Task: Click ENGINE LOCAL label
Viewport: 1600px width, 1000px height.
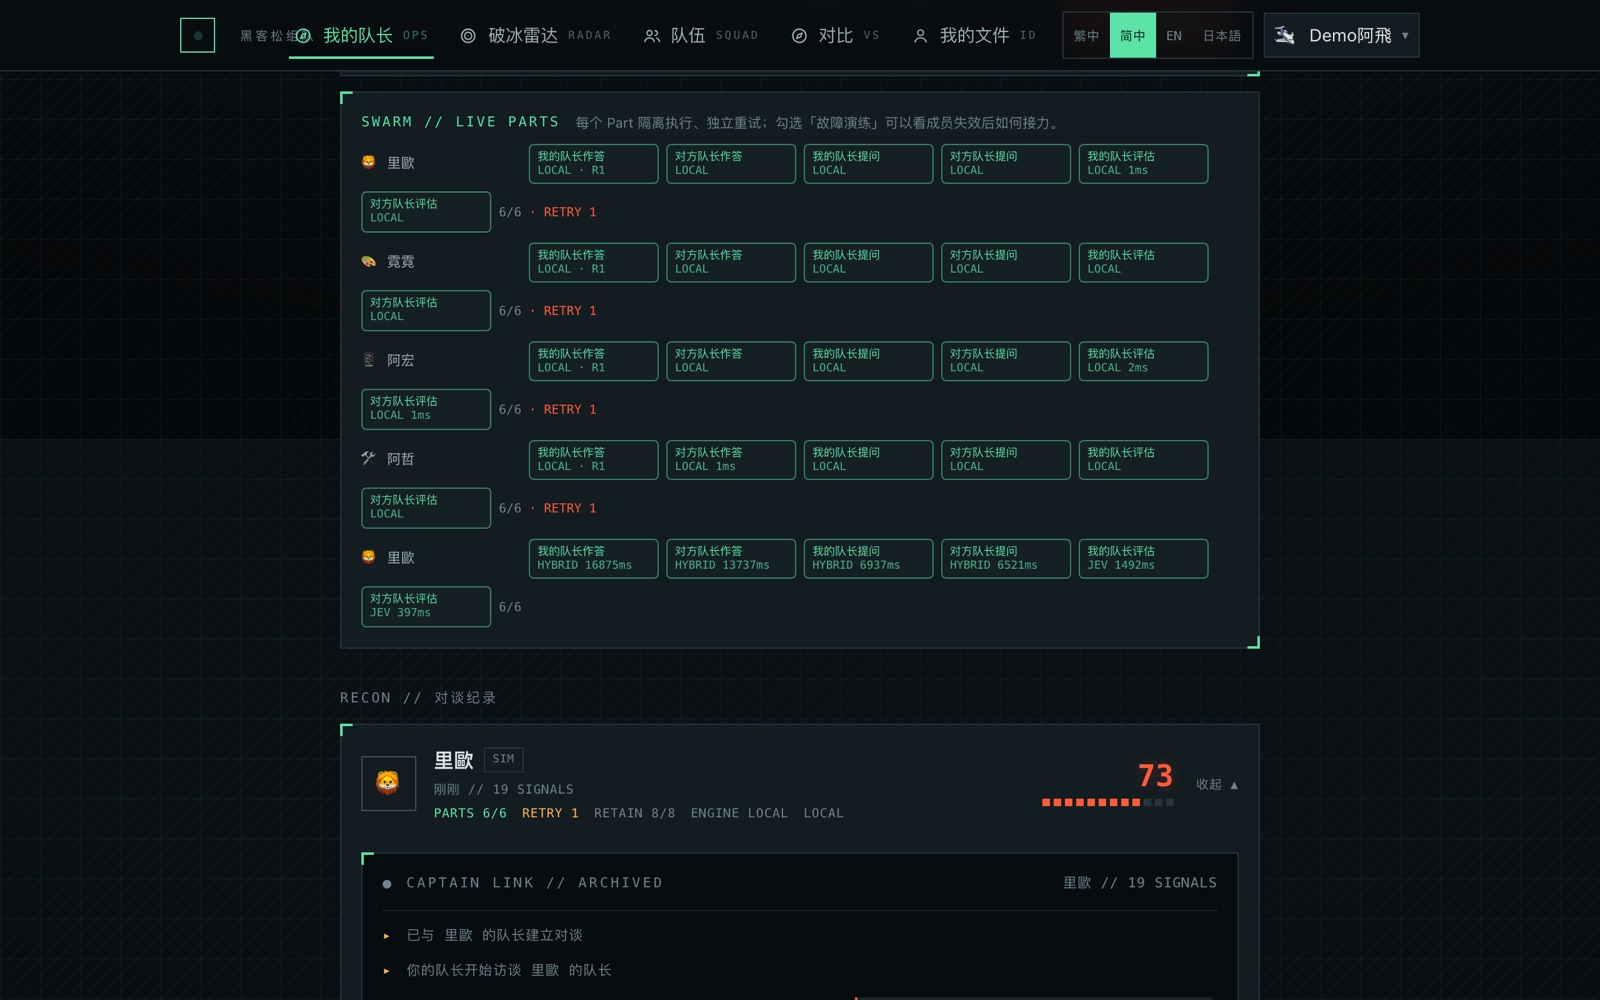Action: [x=739, y=813]
